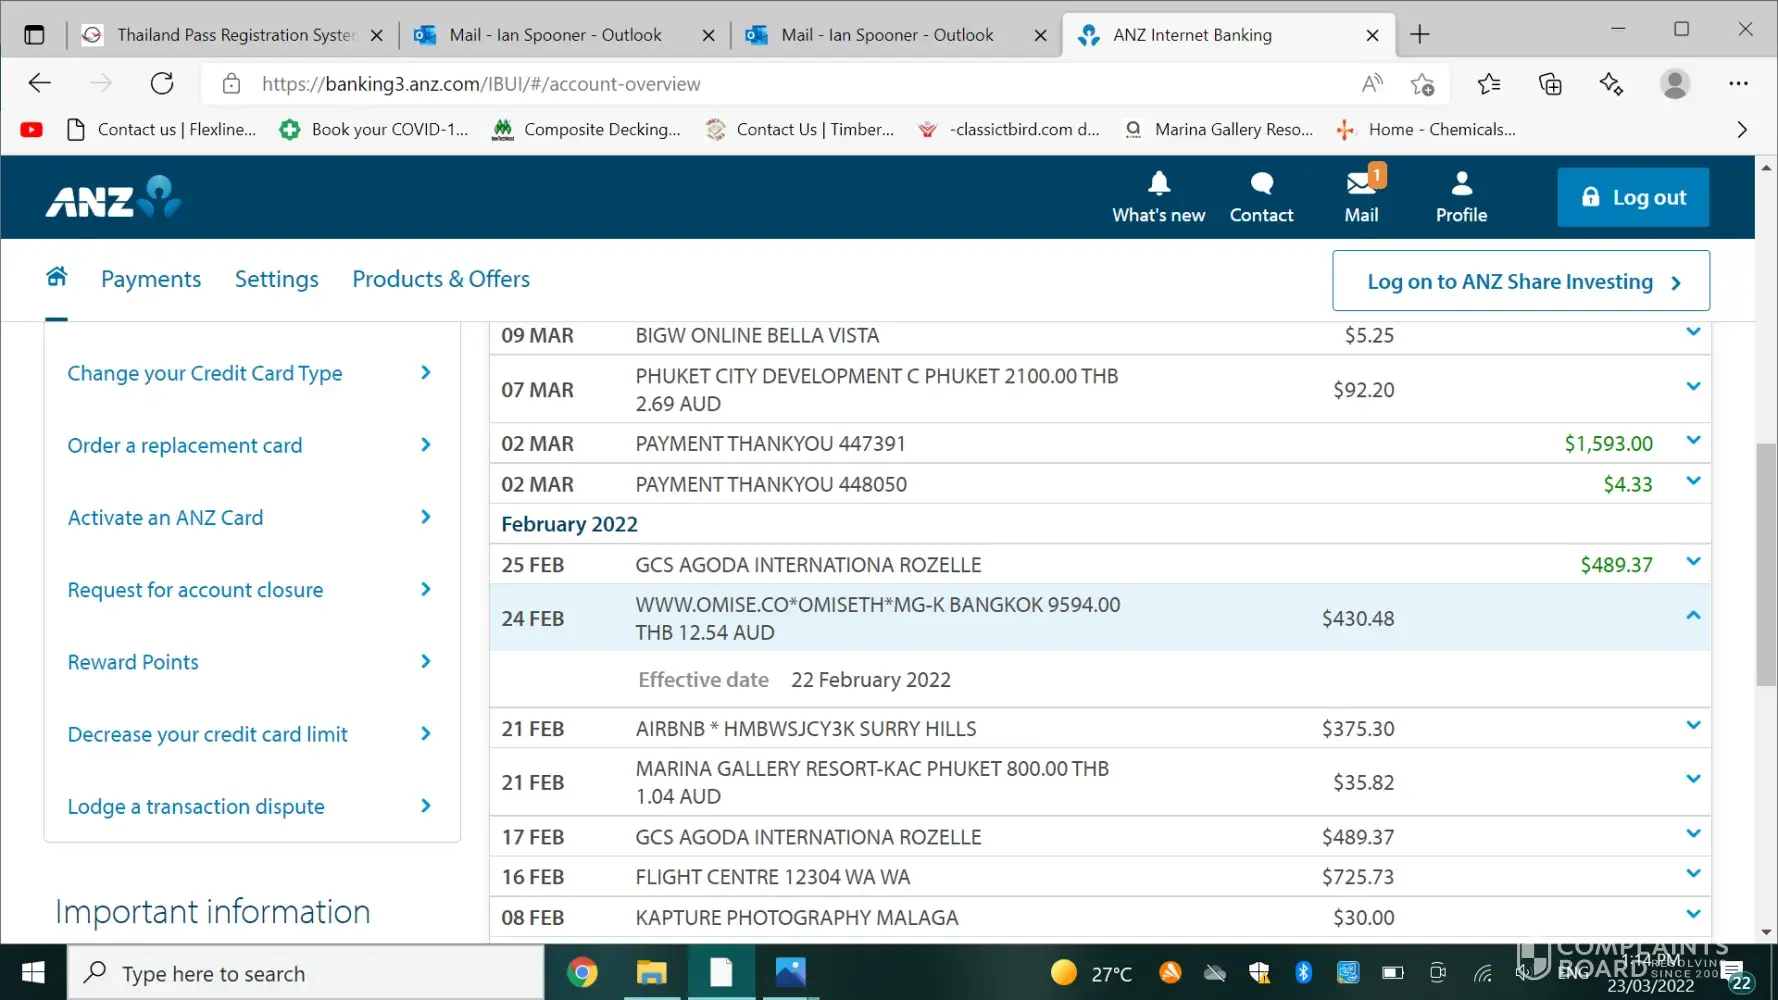Screen dimensions: 1778x1000
Task: Expand the $1,593.00 Payment Thankyou row
Action: (x=1693, y=441)
